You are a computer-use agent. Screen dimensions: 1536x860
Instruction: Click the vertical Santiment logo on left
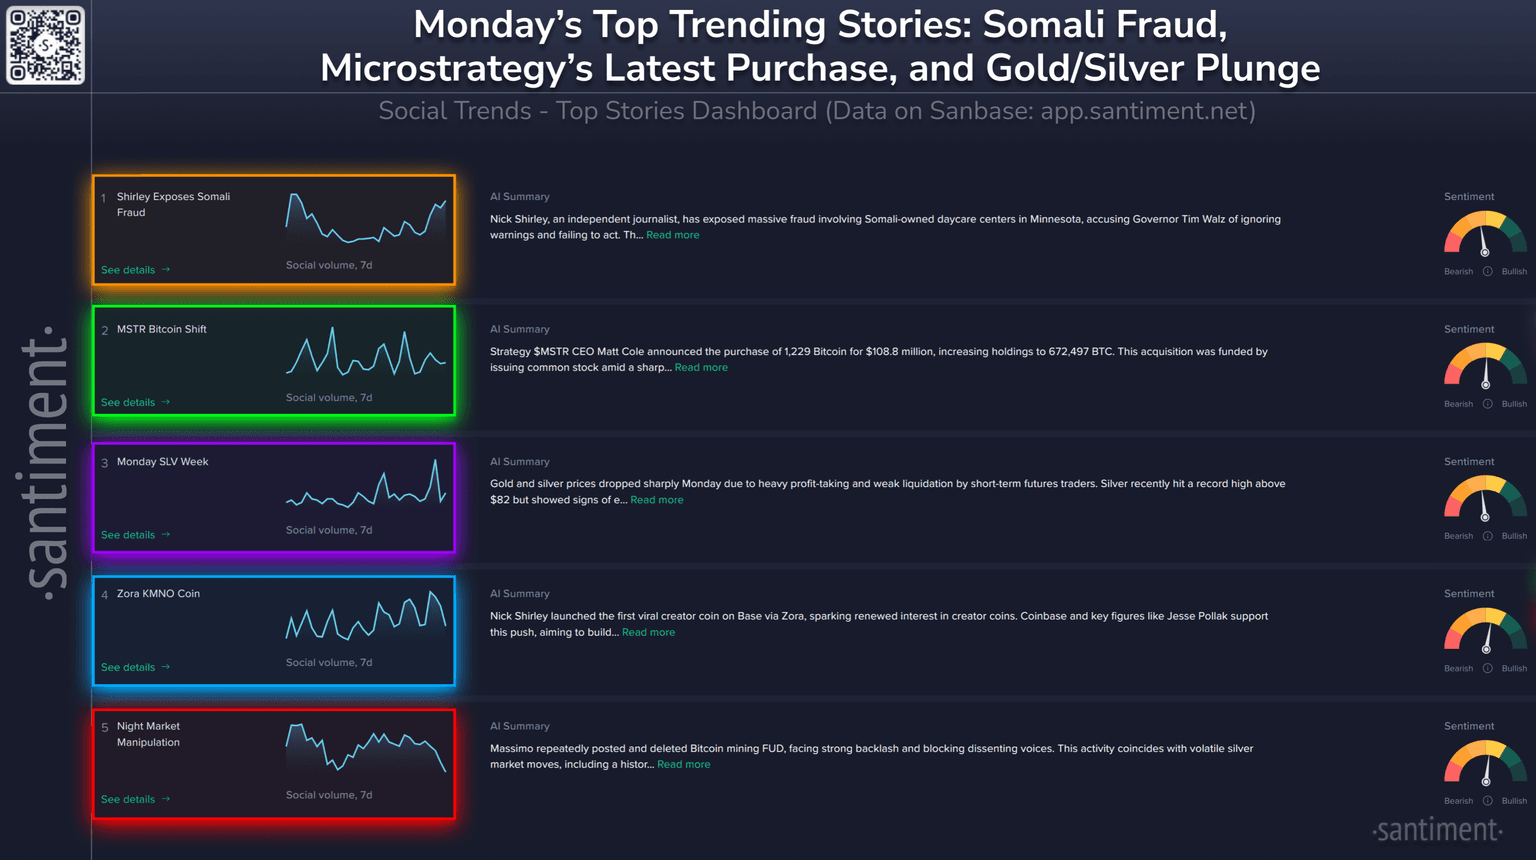(x=45, y=462)
